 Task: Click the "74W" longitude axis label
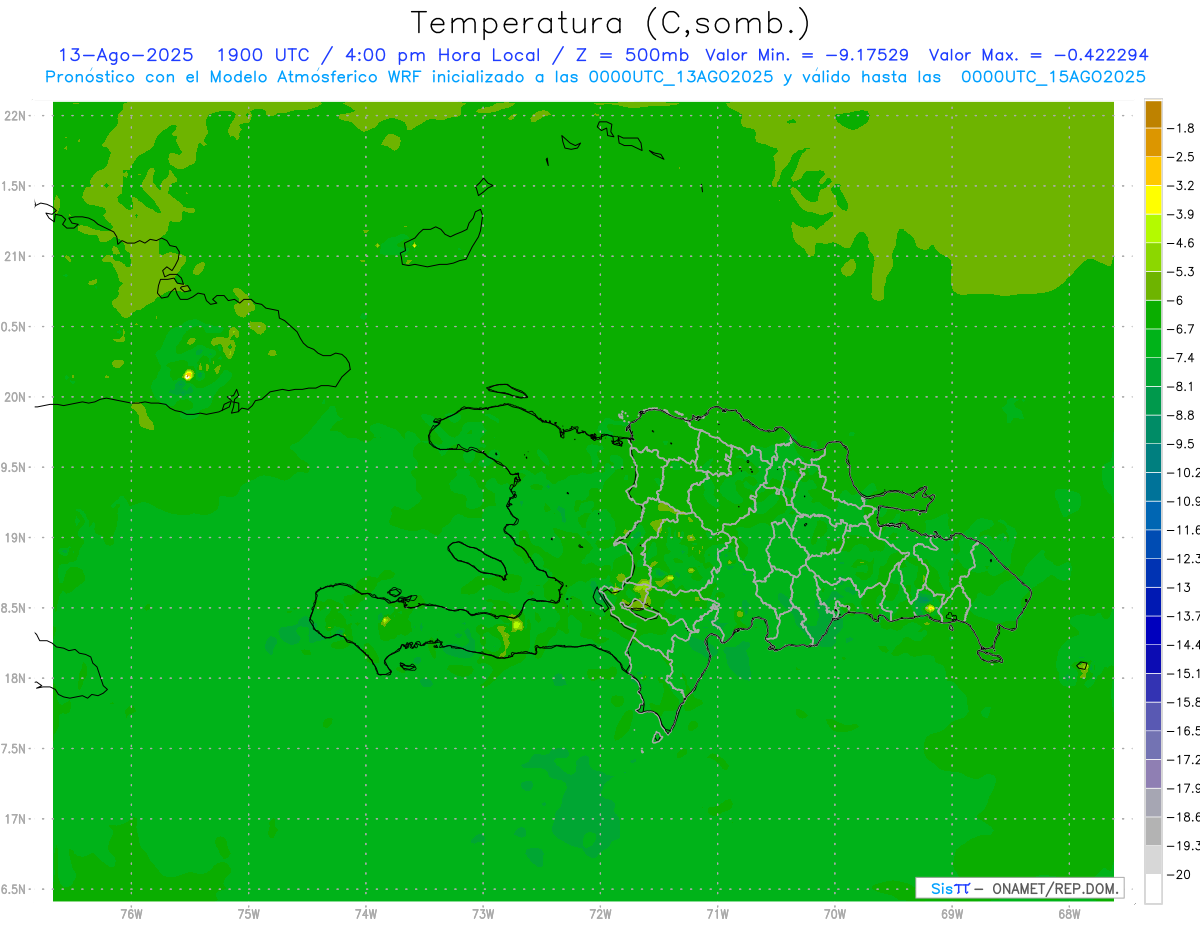pyautogui.click(x=366, y=914)
